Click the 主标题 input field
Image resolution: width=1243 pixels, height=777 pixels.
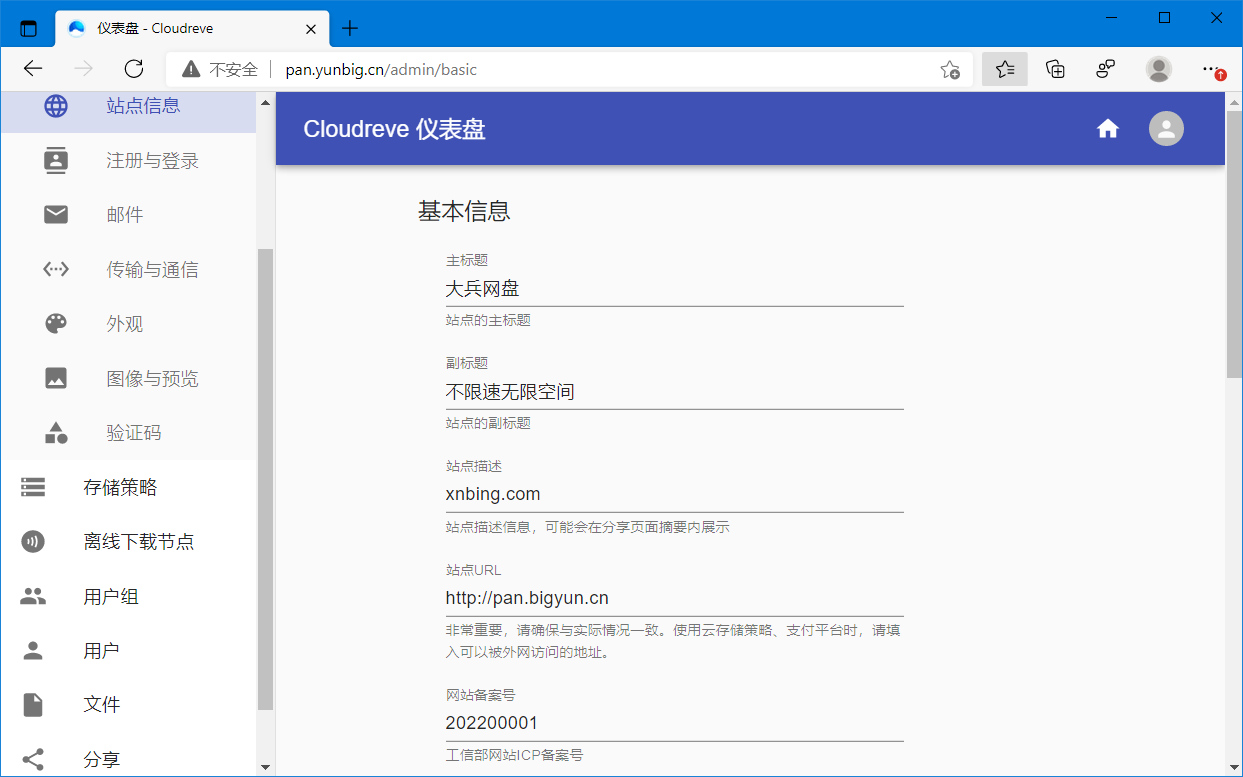tap(674, 290)
